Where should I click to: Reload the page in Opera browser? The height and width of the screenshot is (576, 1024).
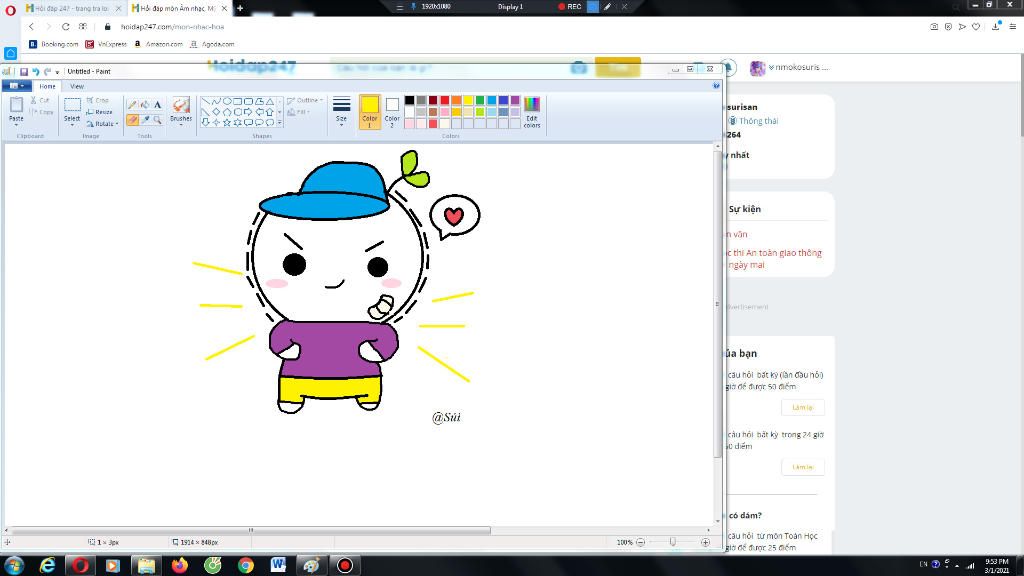click(65, 27)
